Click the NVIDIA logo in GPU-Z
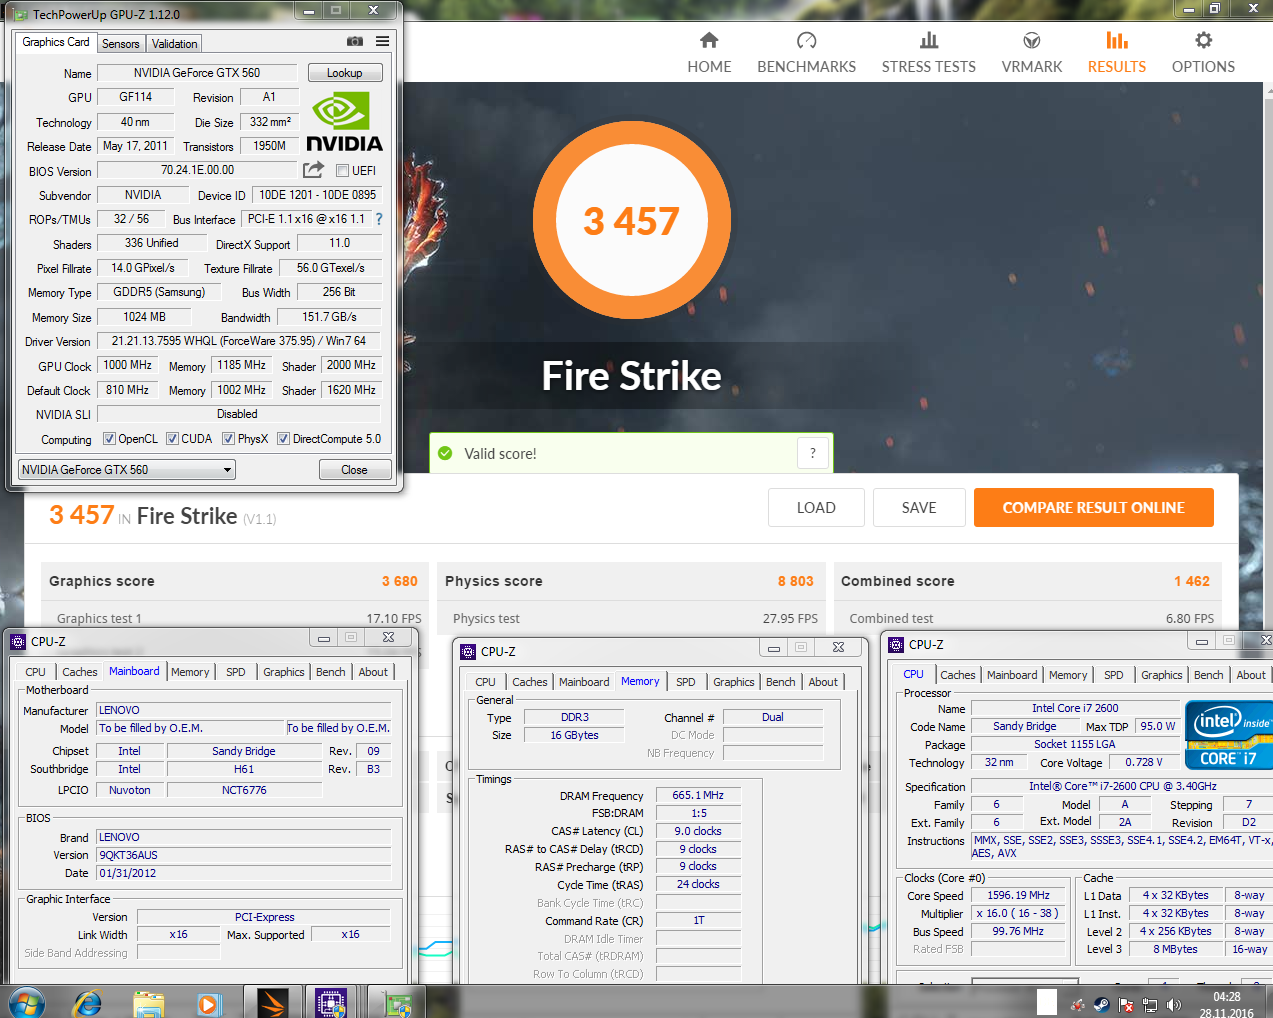 tap(343, 122)
